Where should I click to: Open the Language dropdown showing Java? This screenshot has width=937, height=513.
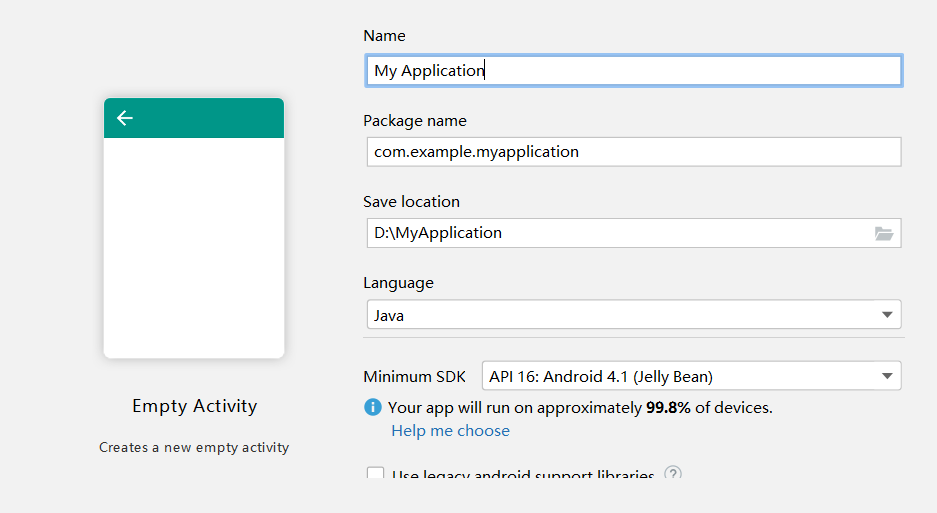tap(633, 315)
